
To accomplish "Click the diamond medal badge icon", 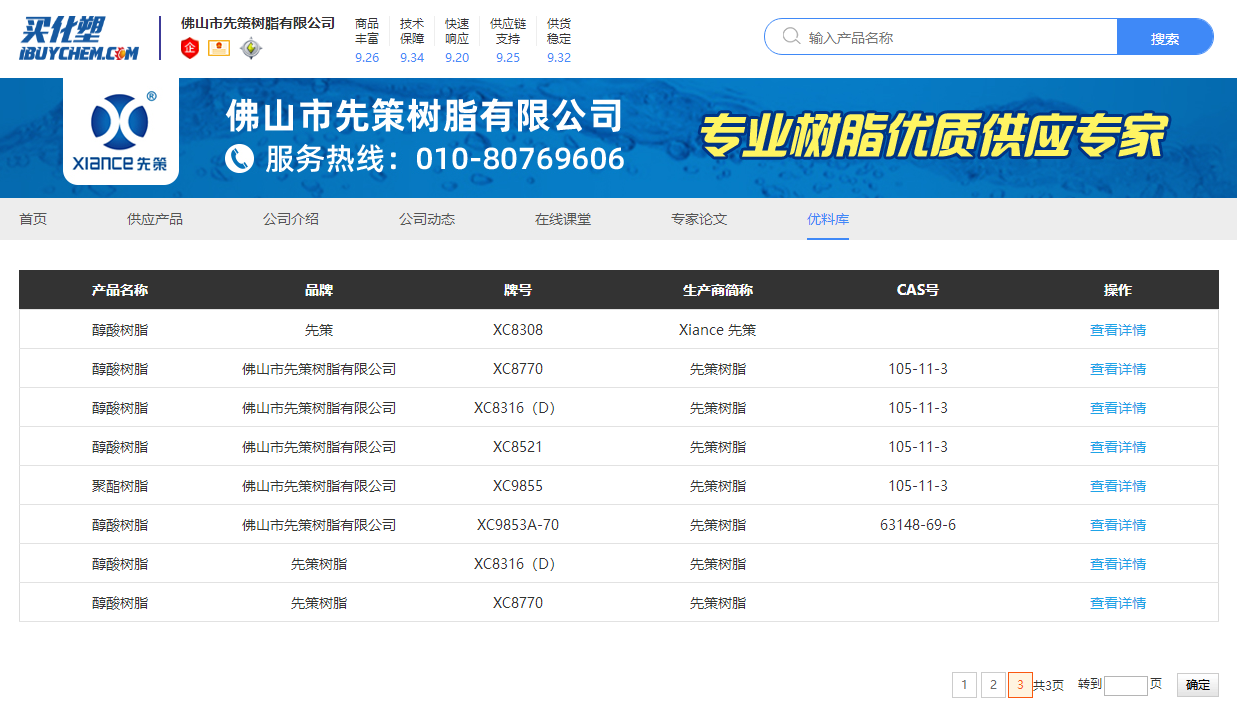I will point(250,48).
